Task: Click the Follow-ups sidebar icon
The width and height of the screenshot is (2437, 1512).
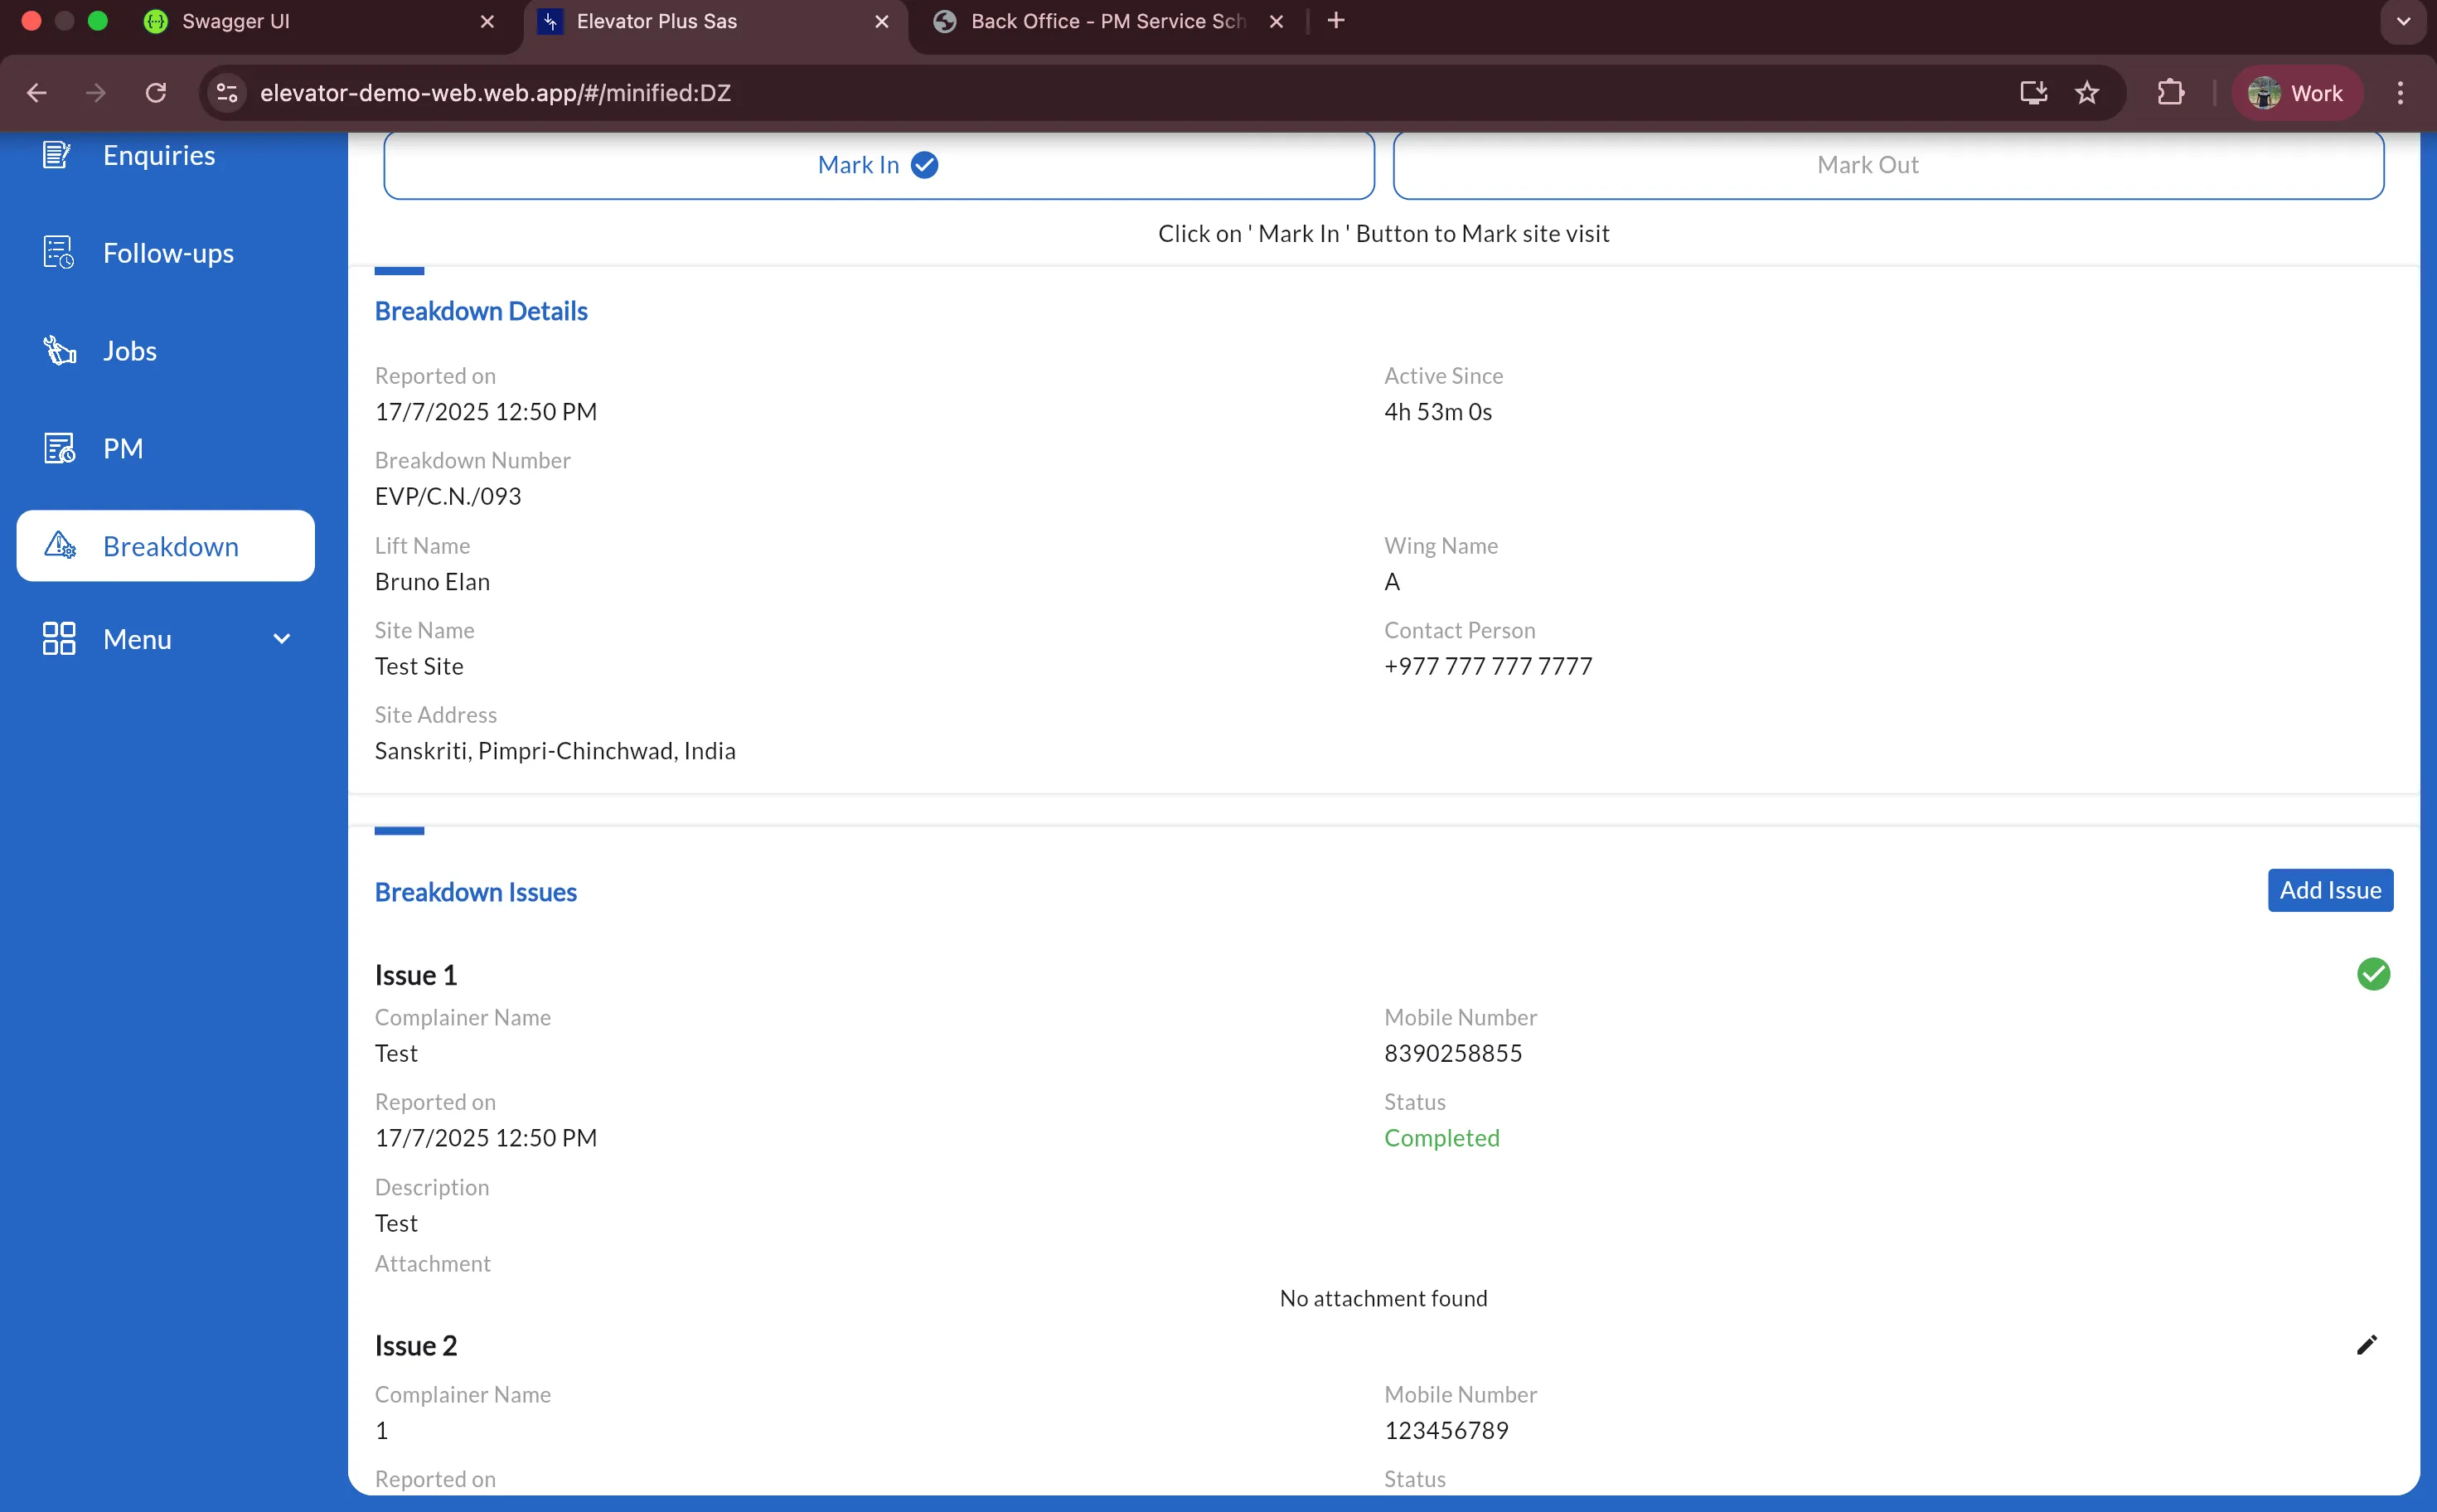Action: (58, 253)
